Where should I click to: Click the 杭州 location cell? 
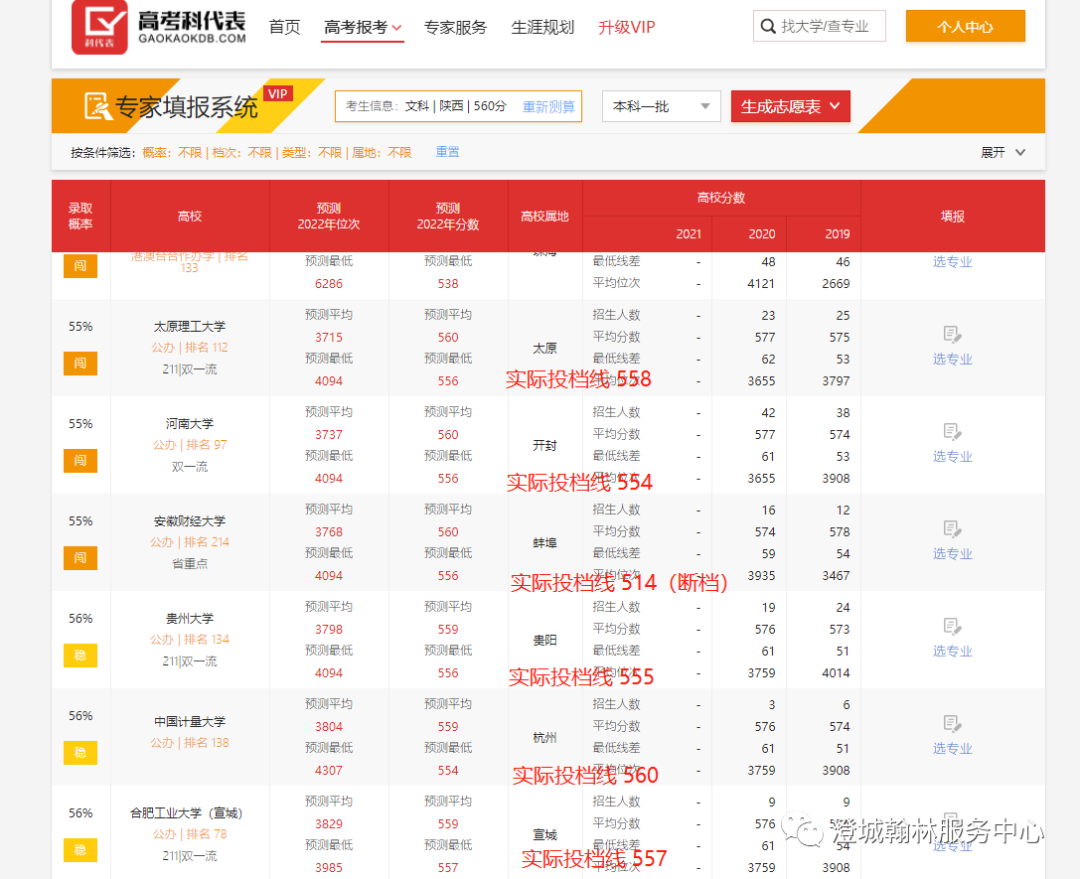[544, 737]
